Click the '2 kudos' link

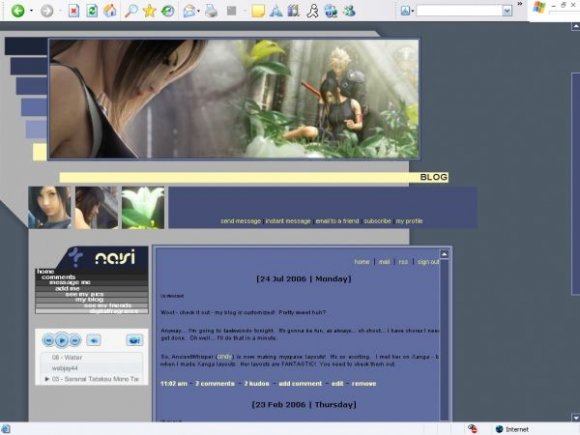(x=256, y=384)
